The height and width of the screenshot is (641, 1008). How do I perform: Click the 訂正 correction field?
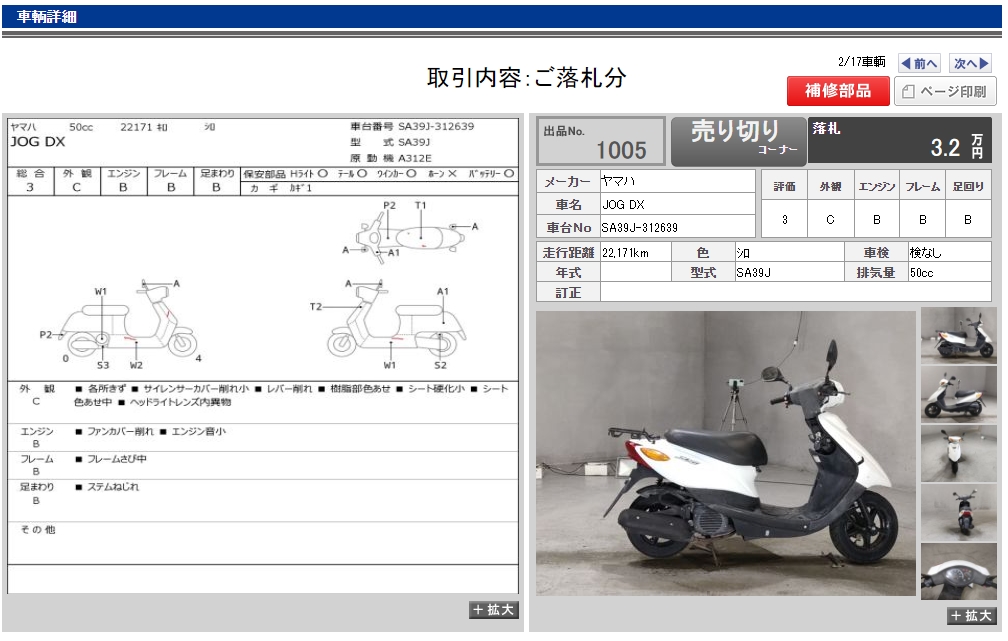[x=795, y=293]
